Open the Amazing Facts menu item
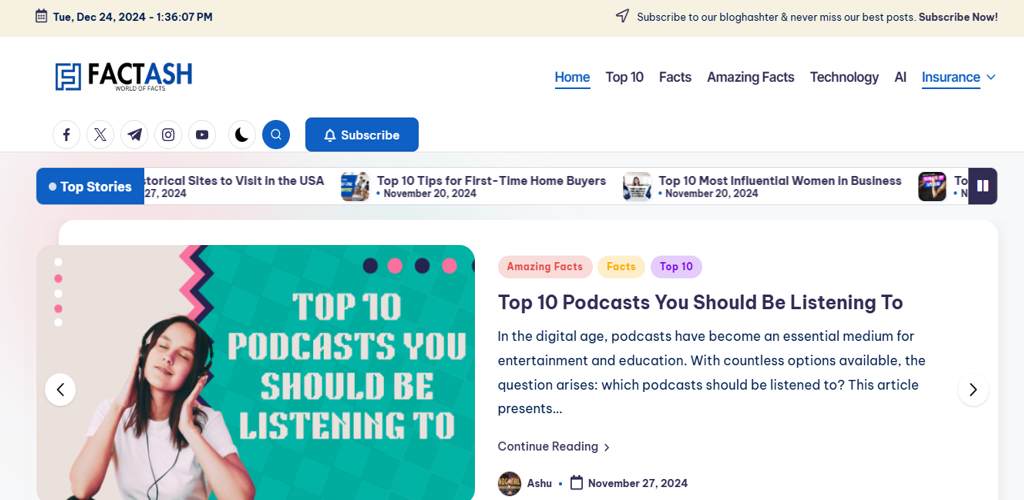This screenshot has width=1024, height=500. [x=750, y=77]
